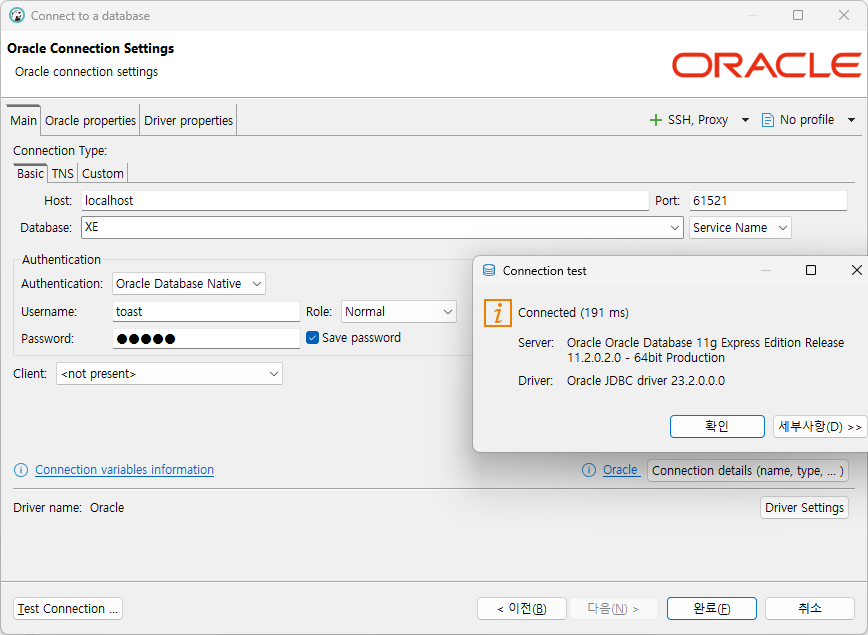Viewport: 868px width, 635px height.
Task: Click the database icon in Connection test title
Action: 489,271
